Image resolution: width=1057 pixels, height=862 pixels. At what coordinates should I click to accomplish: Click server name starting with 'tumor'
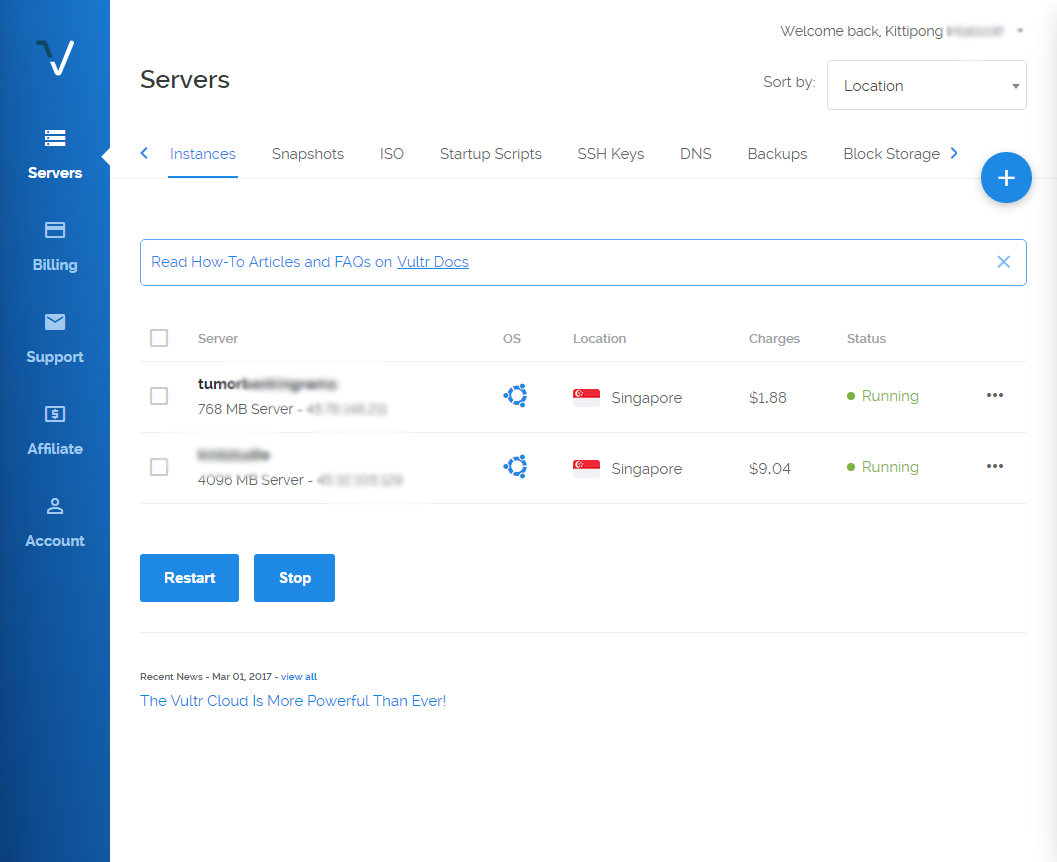tap(267, 384)
